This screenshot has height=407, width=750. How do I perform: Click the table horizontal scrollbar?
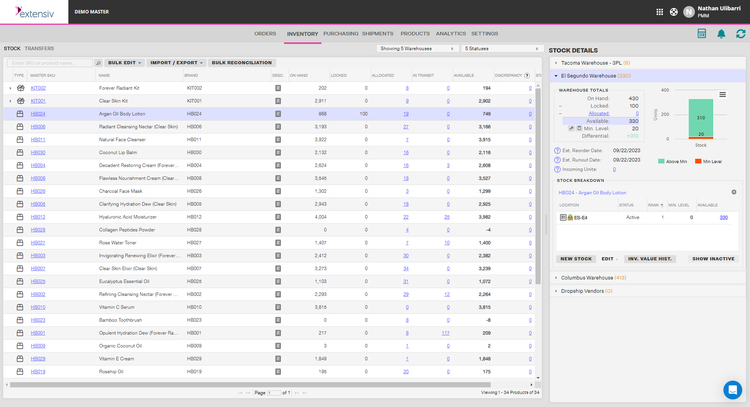[250, 385]
